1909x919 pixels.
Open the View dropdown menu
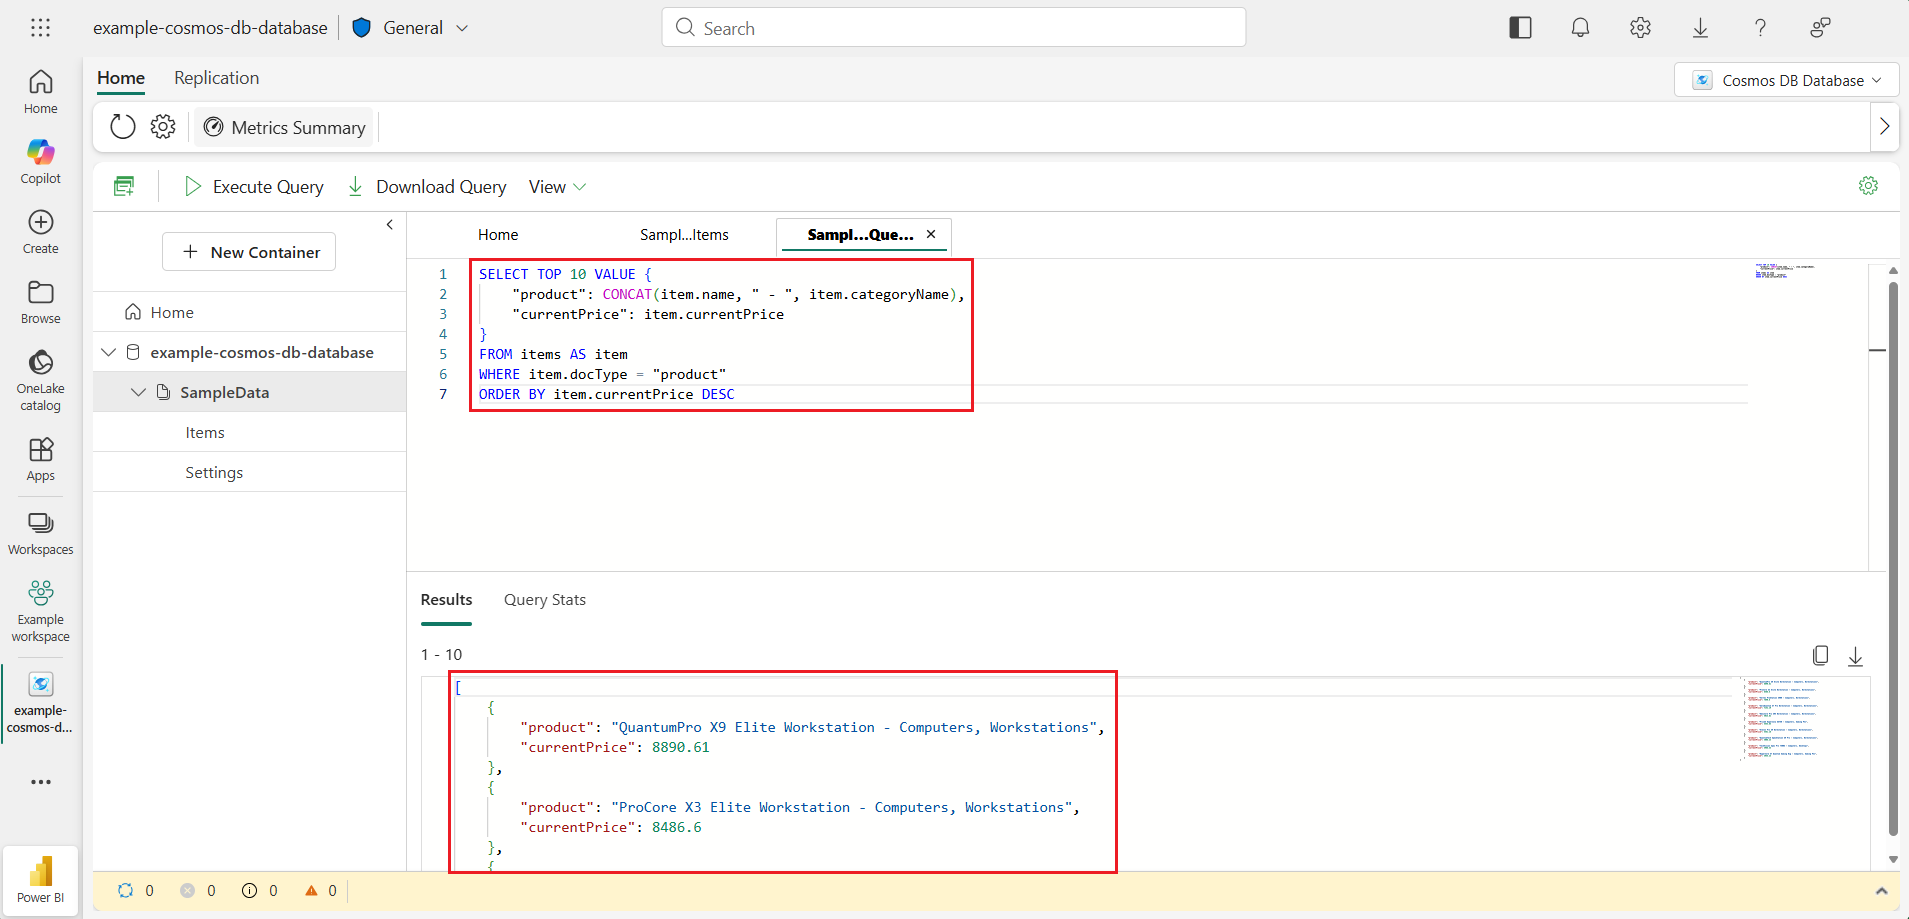[x=557, y=187]
